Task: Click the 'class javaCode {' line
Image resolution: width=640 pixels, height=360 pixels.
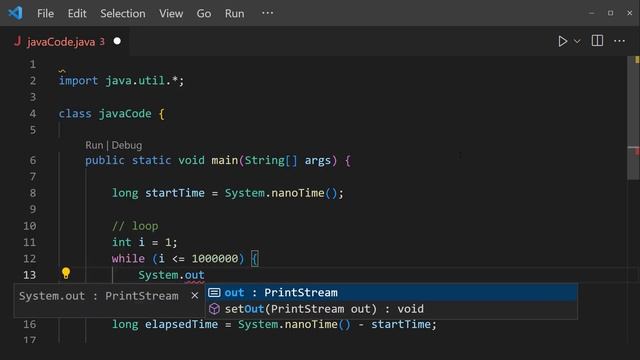Action: click(111, 113)
